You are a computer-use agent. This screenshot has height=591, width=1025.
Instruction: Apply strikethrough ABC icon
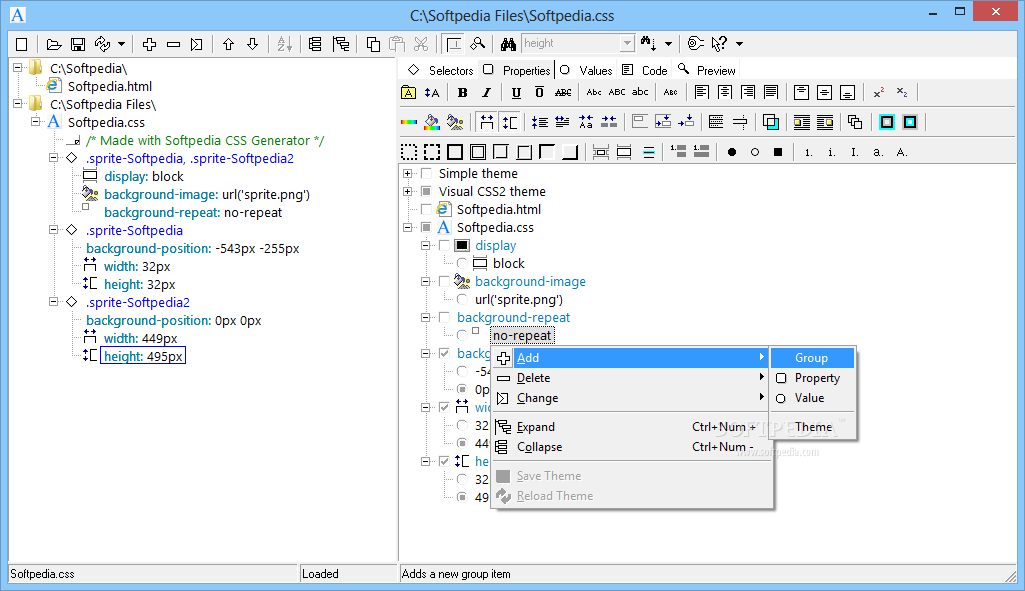[563, 92]
